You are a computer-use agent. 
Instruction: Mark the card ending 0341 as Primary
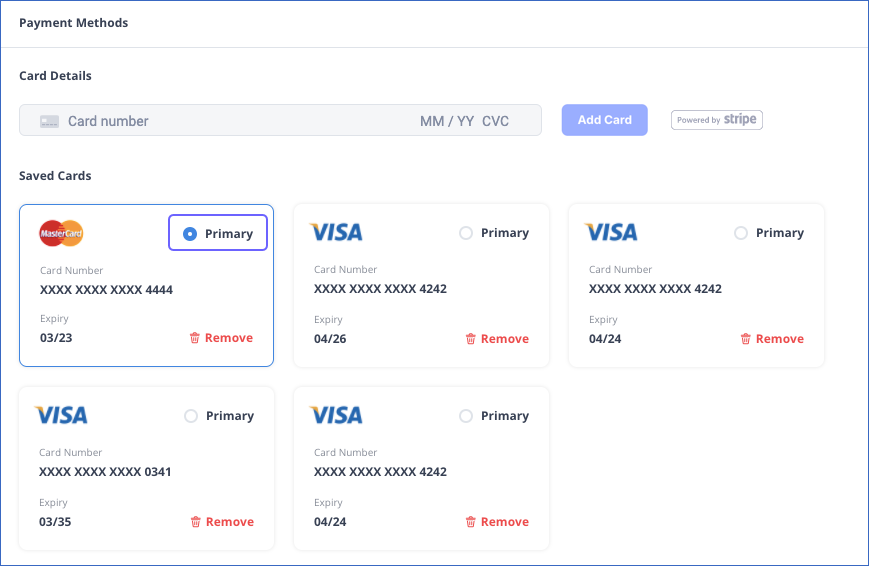[x=191, y=416]
